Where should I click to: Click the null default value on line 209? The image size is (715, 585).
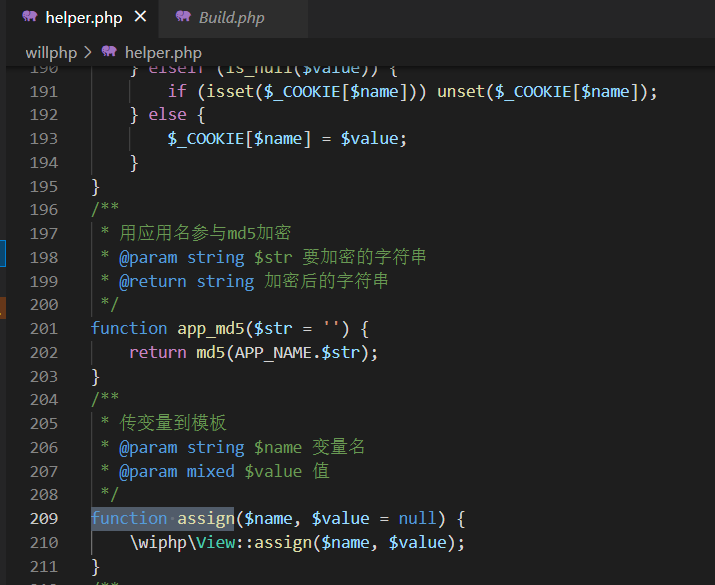pyautogui.click(x=417, y=518)
